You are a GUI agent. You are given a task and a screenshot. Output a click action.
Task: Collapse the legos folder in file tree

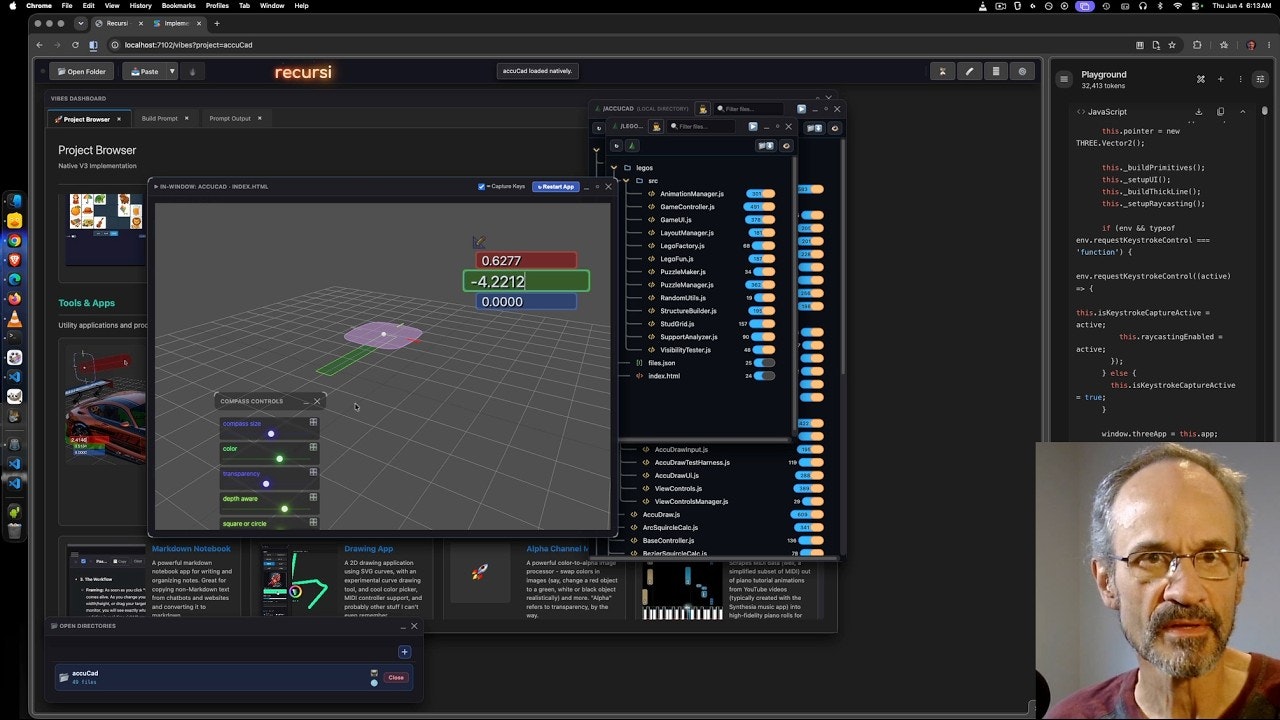(614, 168)
